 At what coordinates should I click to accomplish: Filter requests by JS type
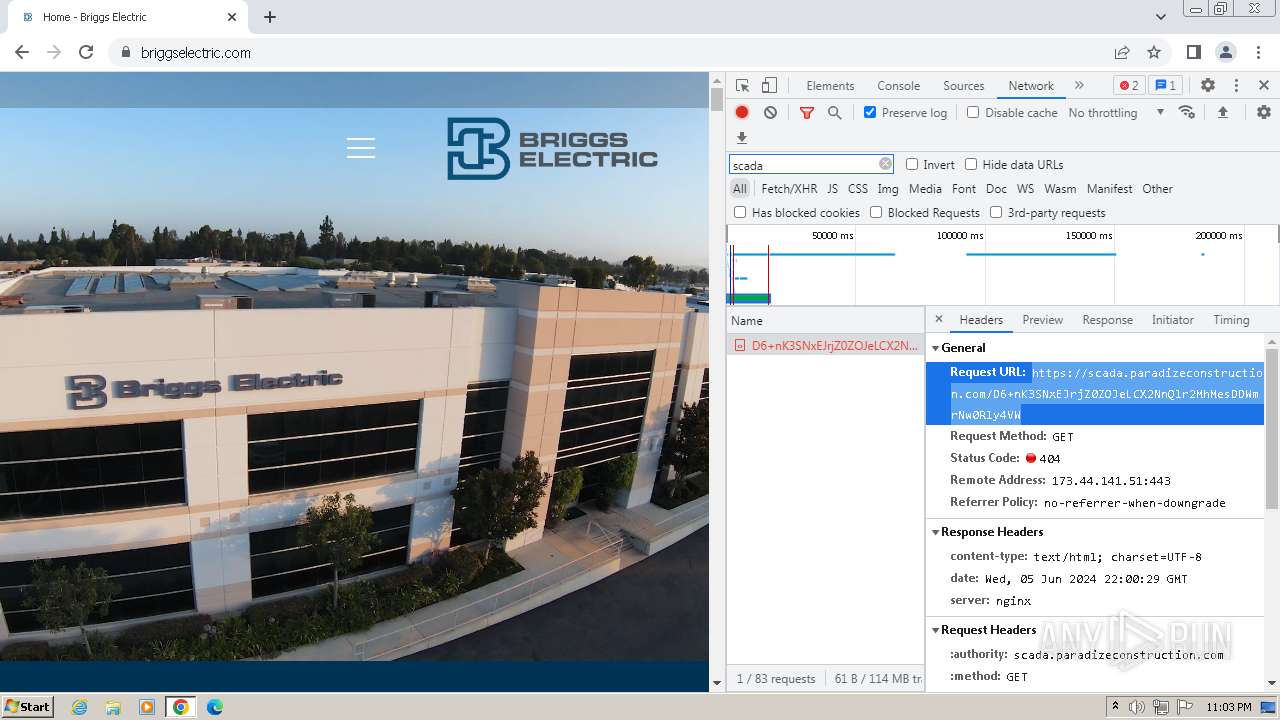832,189
